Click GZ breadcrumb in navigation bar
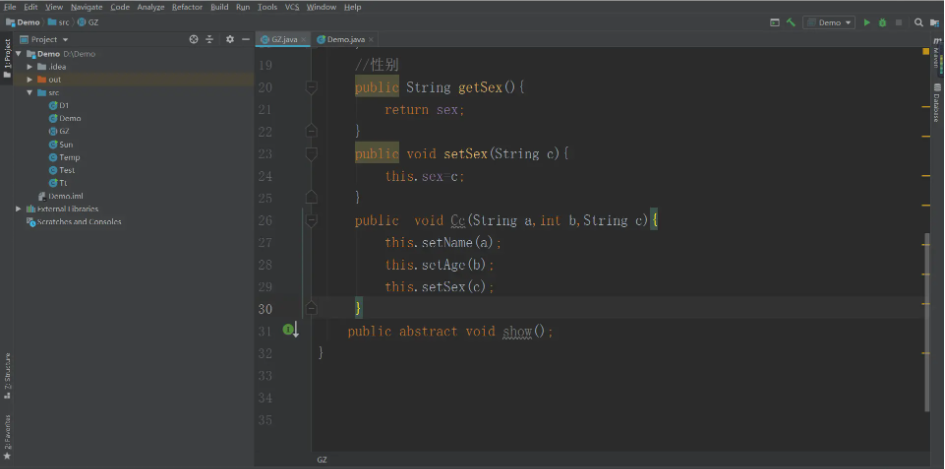Screen dimensions: 945x469 88,22
